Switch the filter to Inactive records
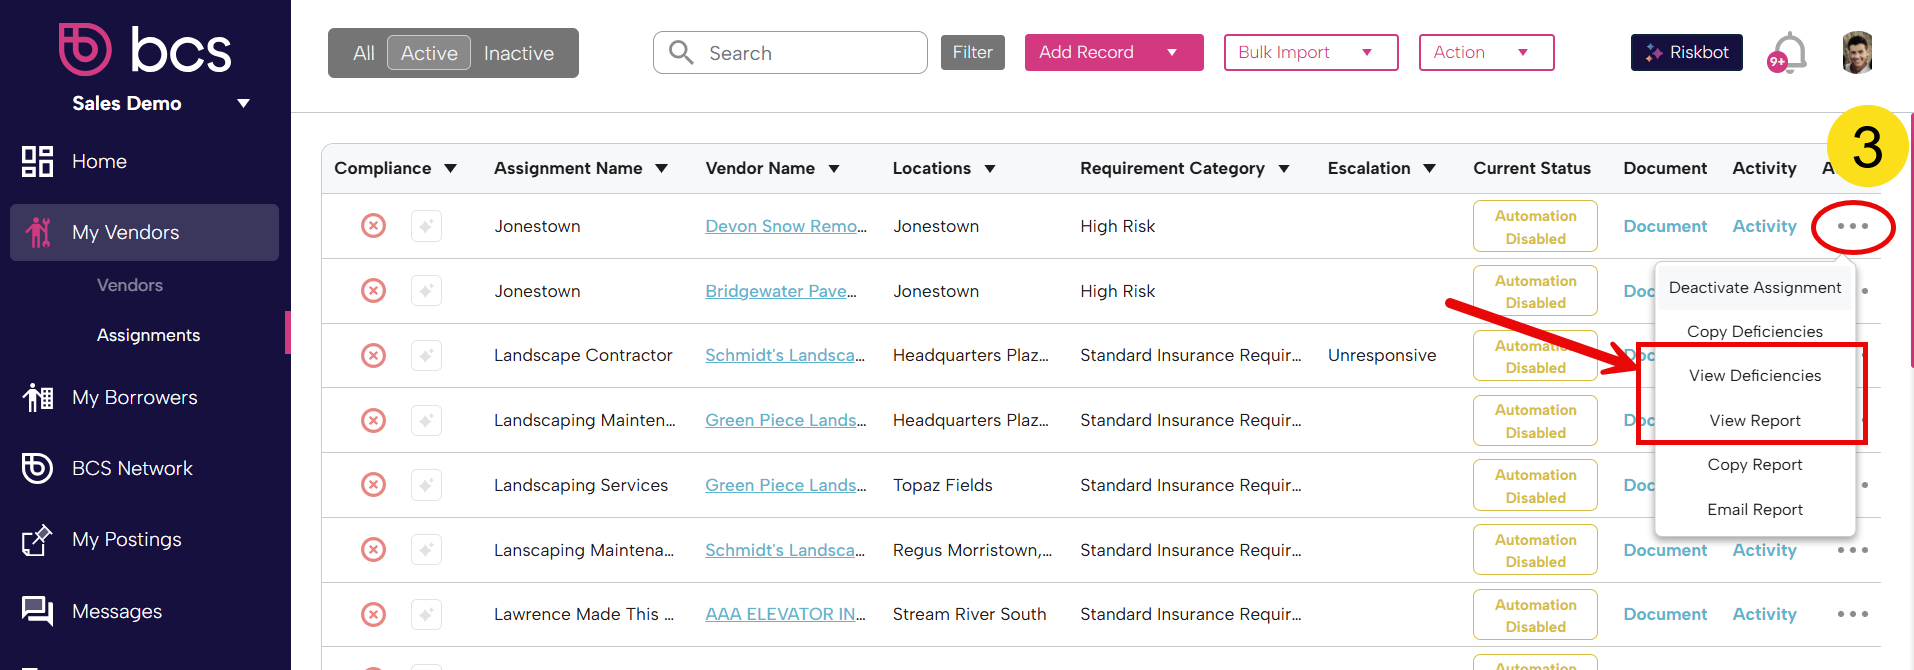Screen dimensions: 1914x670 coord(518,54)
